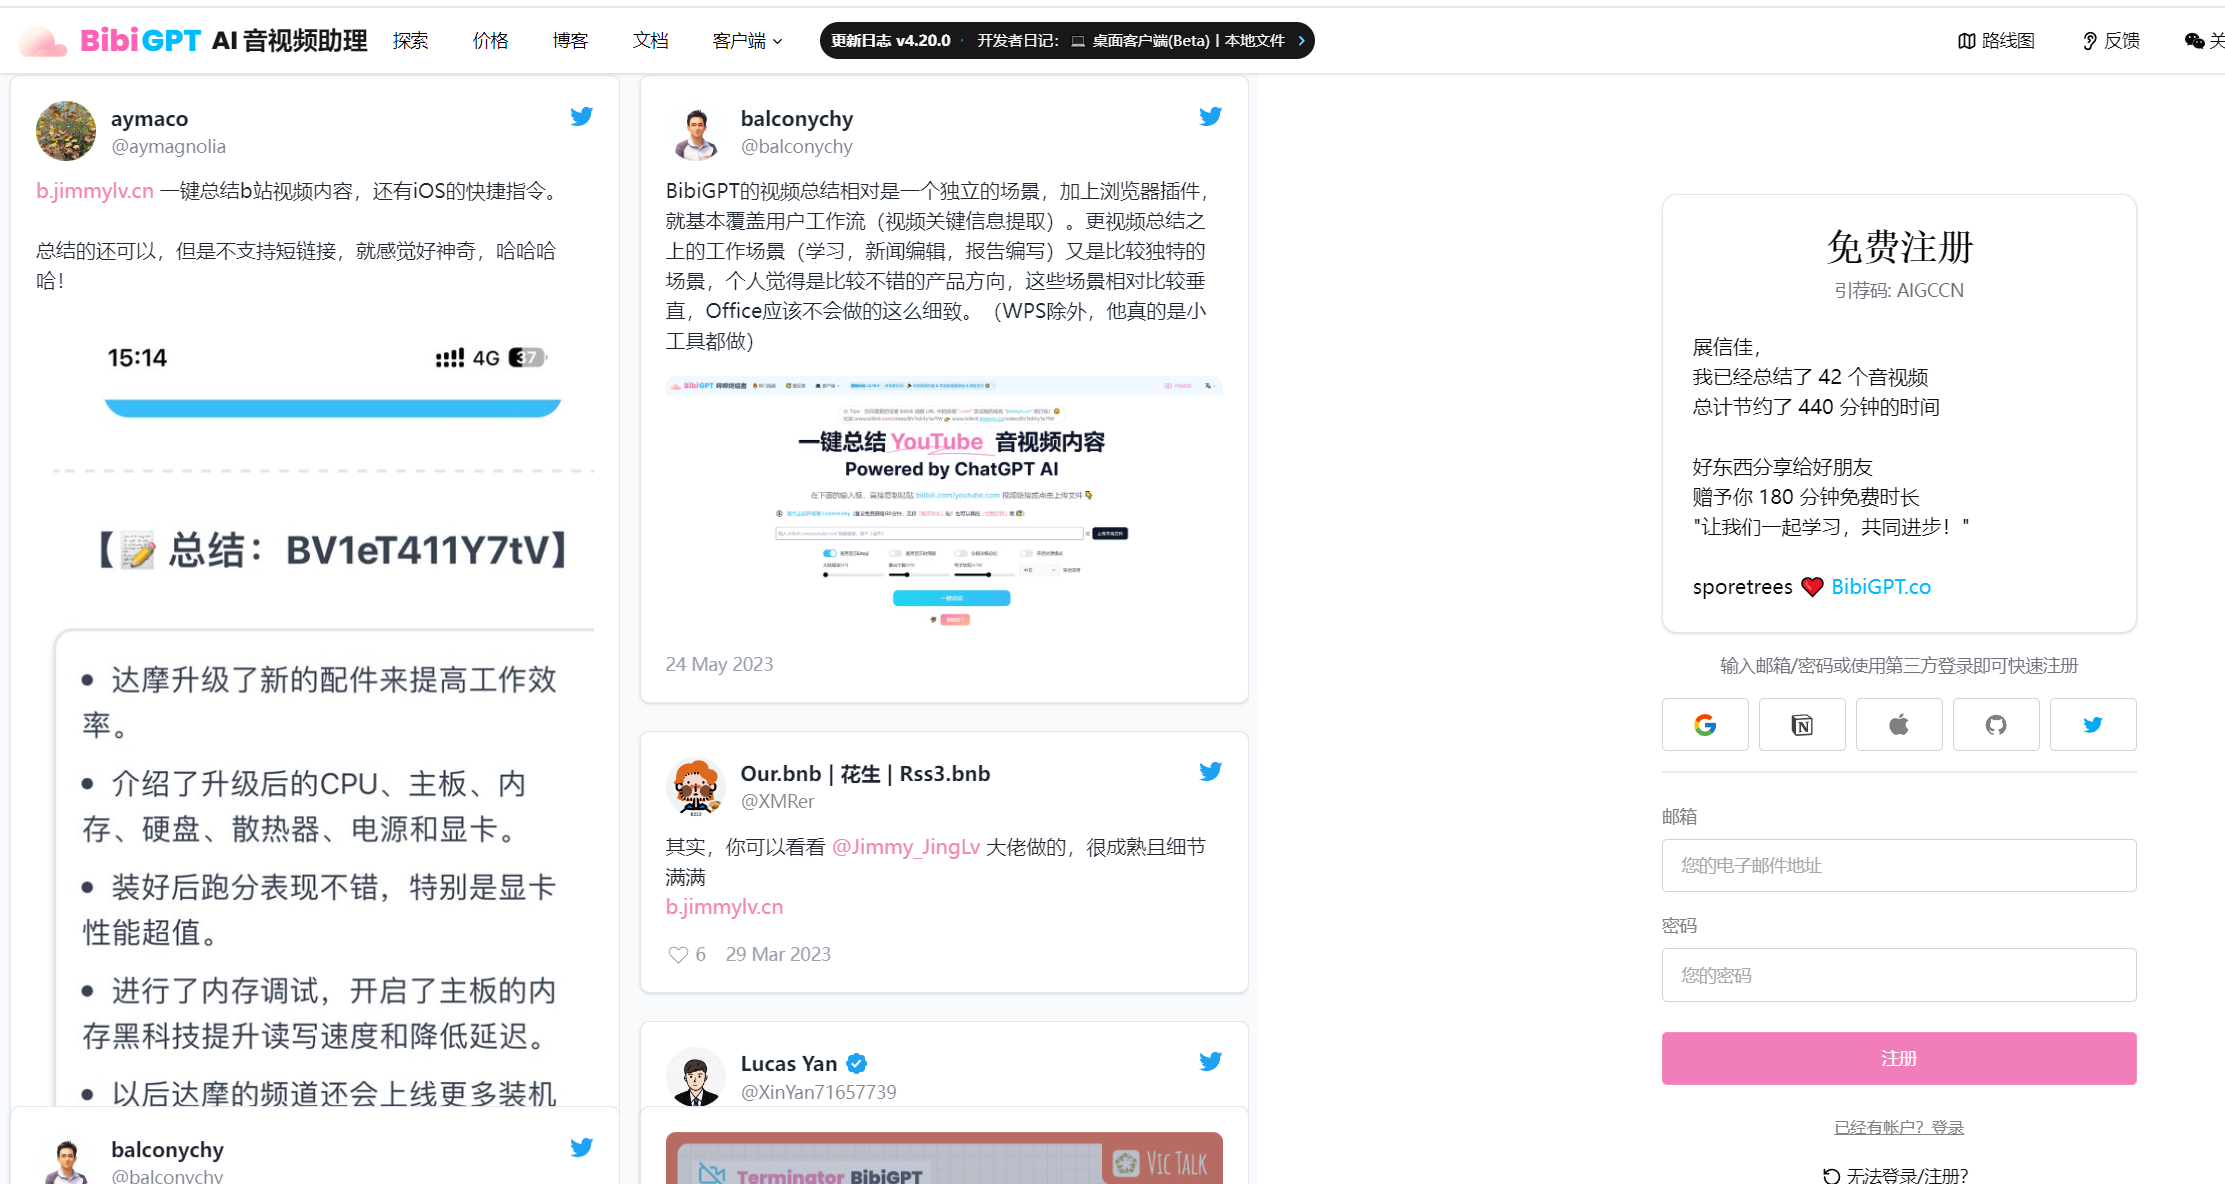Viewport: 2225px width, 1184px height.
Task: Sign in with the Notion icon
Action: click(1802, 724)
